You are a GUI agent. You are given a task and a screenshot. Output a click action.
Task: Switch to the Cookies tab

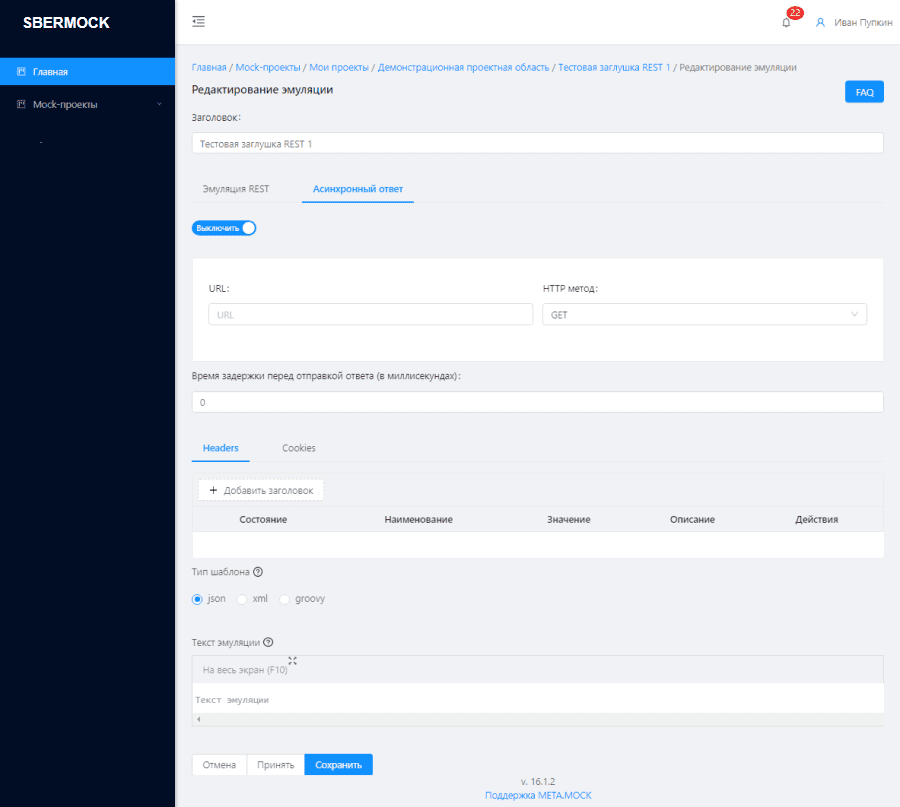coord(298,448)
